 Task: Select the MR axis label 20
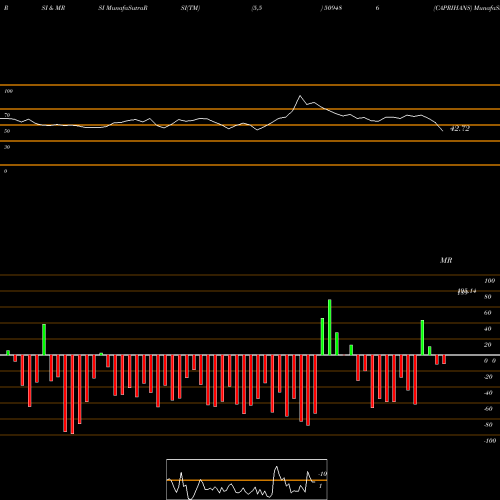[x=487, y=345]
